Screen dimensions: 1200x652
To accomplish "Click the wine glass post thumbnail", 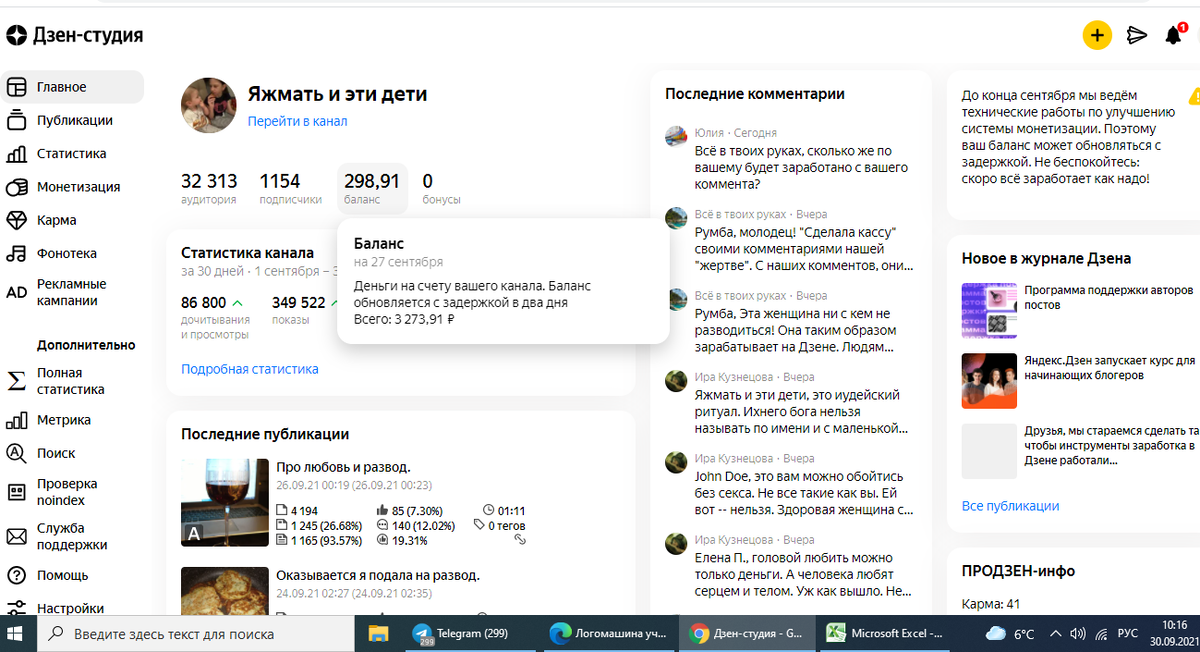I will 226,502.
